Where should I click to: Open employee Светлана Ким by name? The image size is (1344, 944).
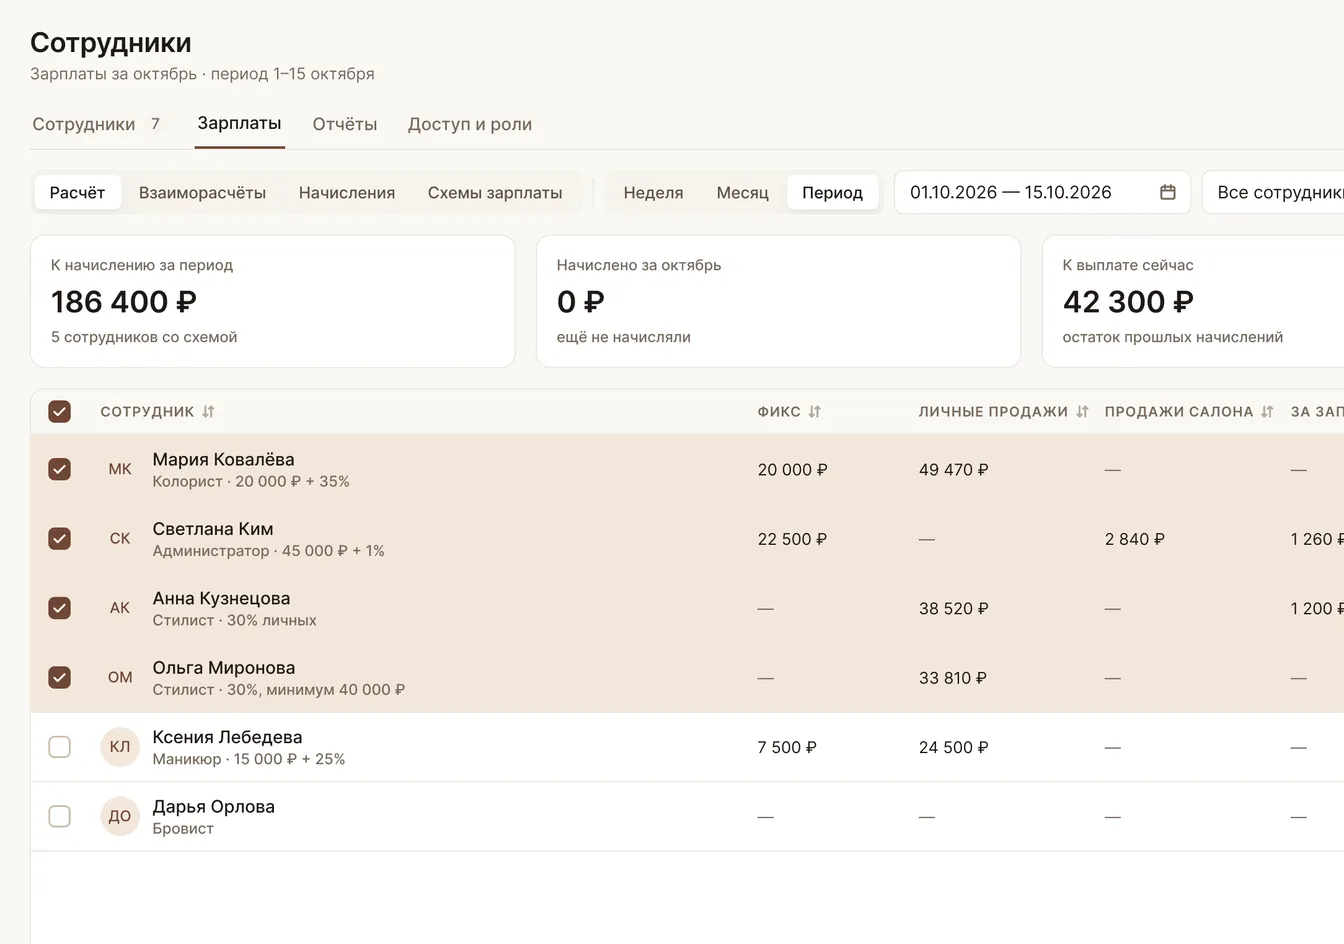coord(213,529)
